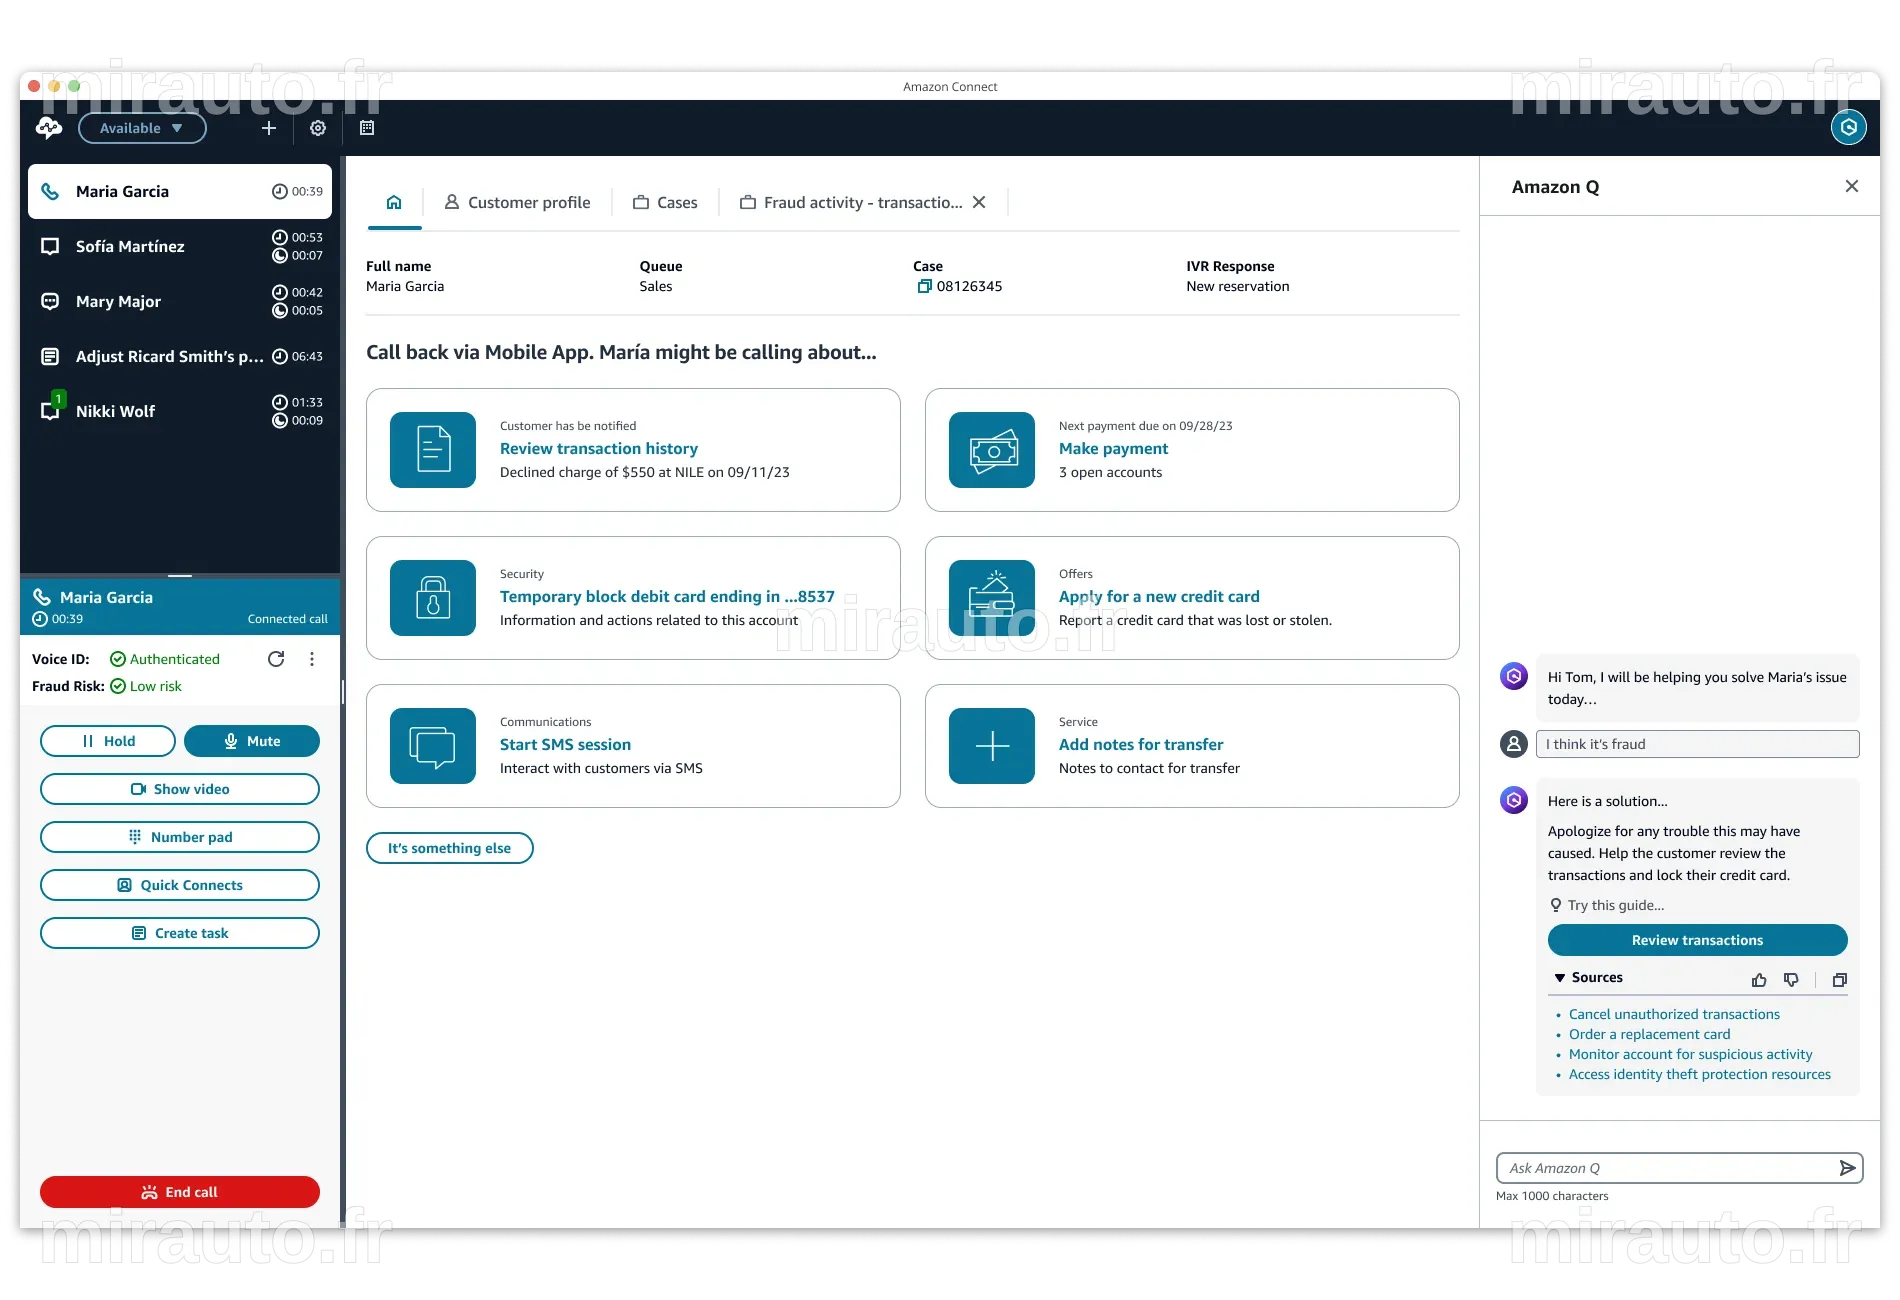Open Voice ID more options menu
Screen dimensions: 1900x1300
(x=312, y=659)
